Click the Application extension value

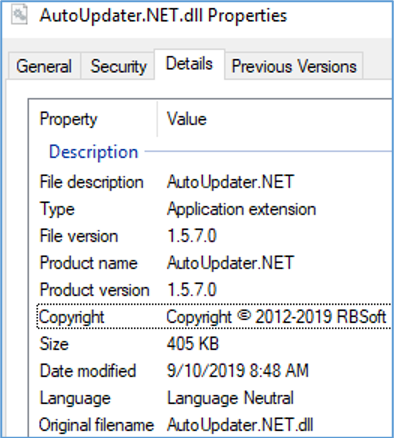click(x=242, y=210)
